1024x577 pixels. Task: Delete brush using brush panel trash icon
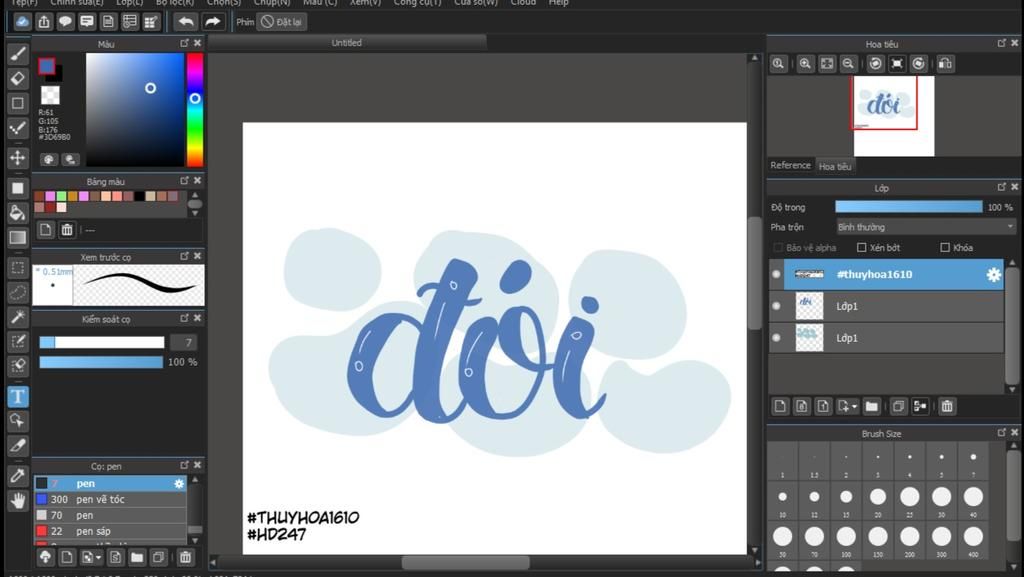(185, 557)
